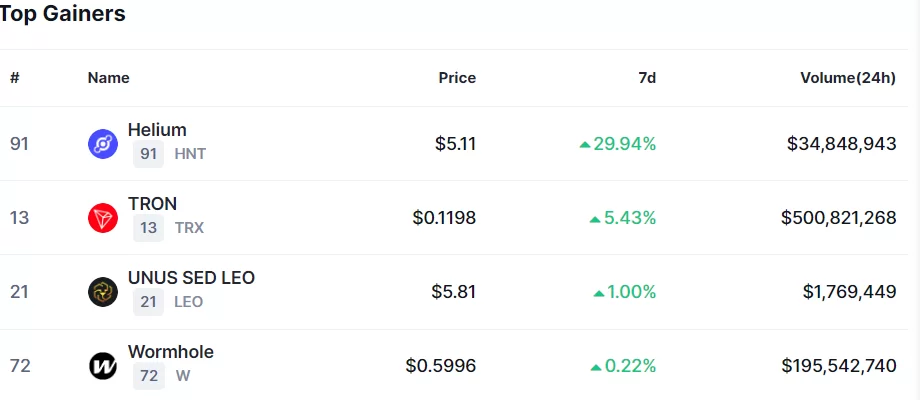Image resolution: width=920 pixels, height=400 pixels.
Task: Sort by the # rank column header
Action: tap(15, 78)
